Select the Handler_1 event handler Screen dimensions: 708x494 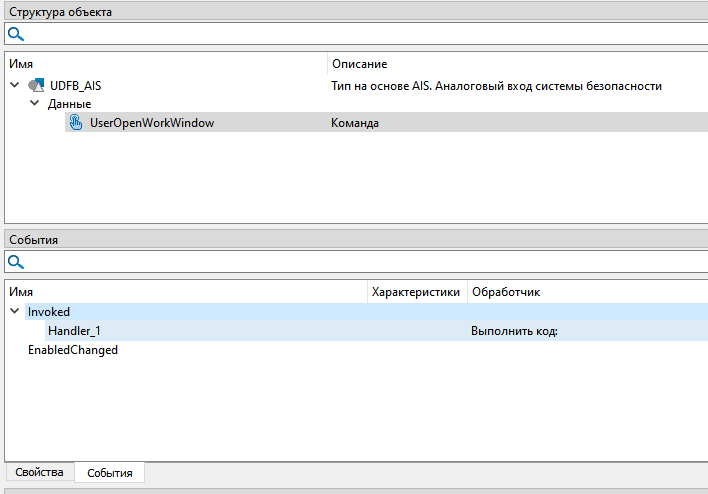point(74,331)
